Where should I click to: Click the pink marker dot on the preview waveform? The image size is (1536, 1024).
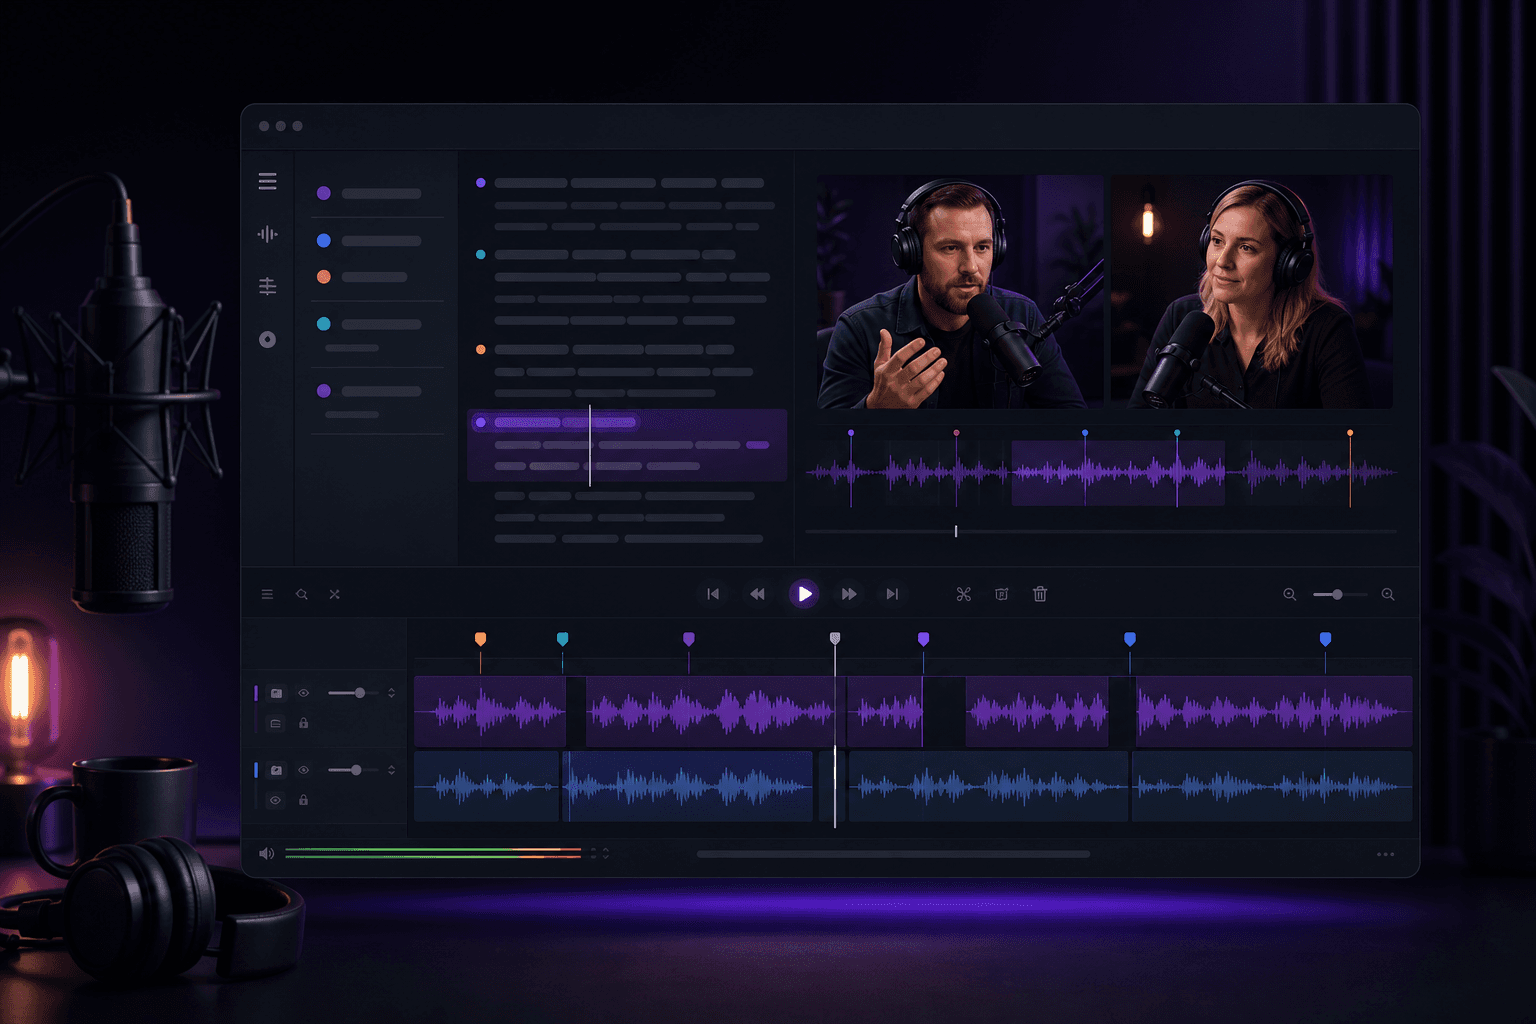click(x=956, y=433)
